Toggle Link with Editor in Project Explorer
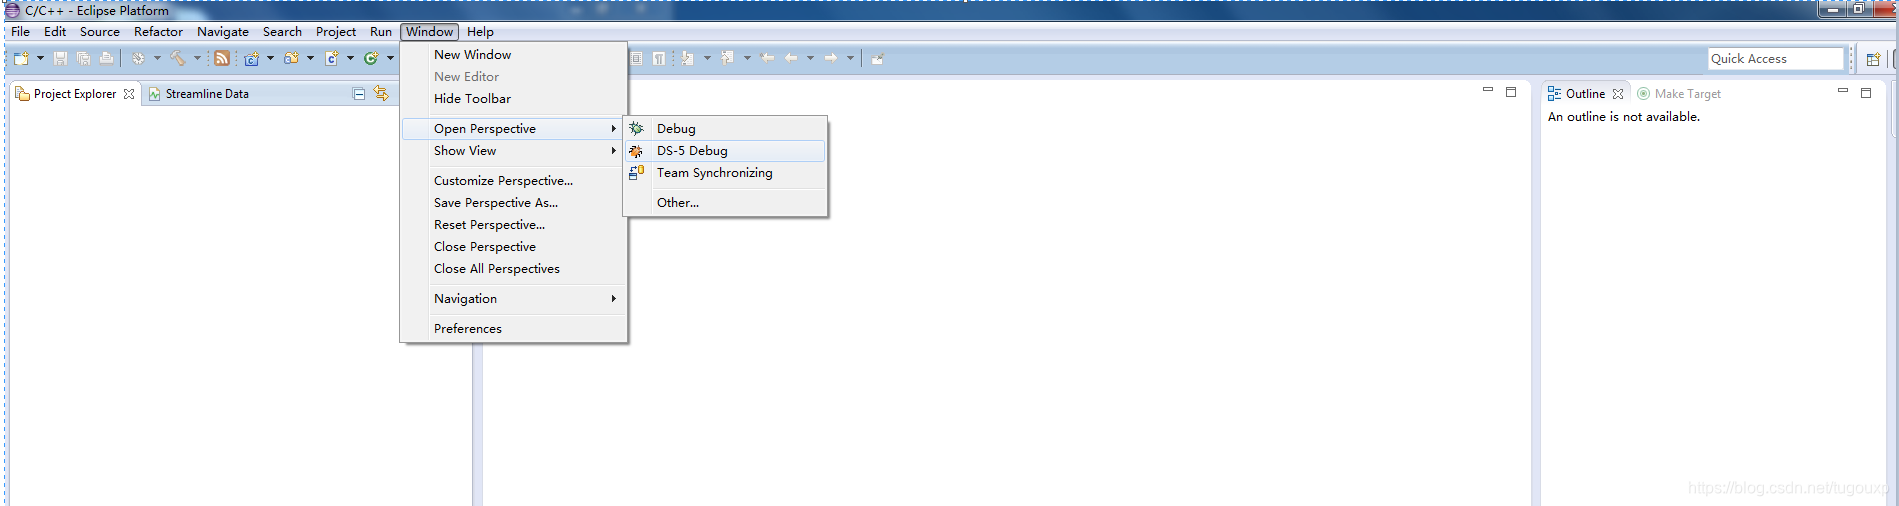Viewport: 1899px width, 506px height. [381, 93]
